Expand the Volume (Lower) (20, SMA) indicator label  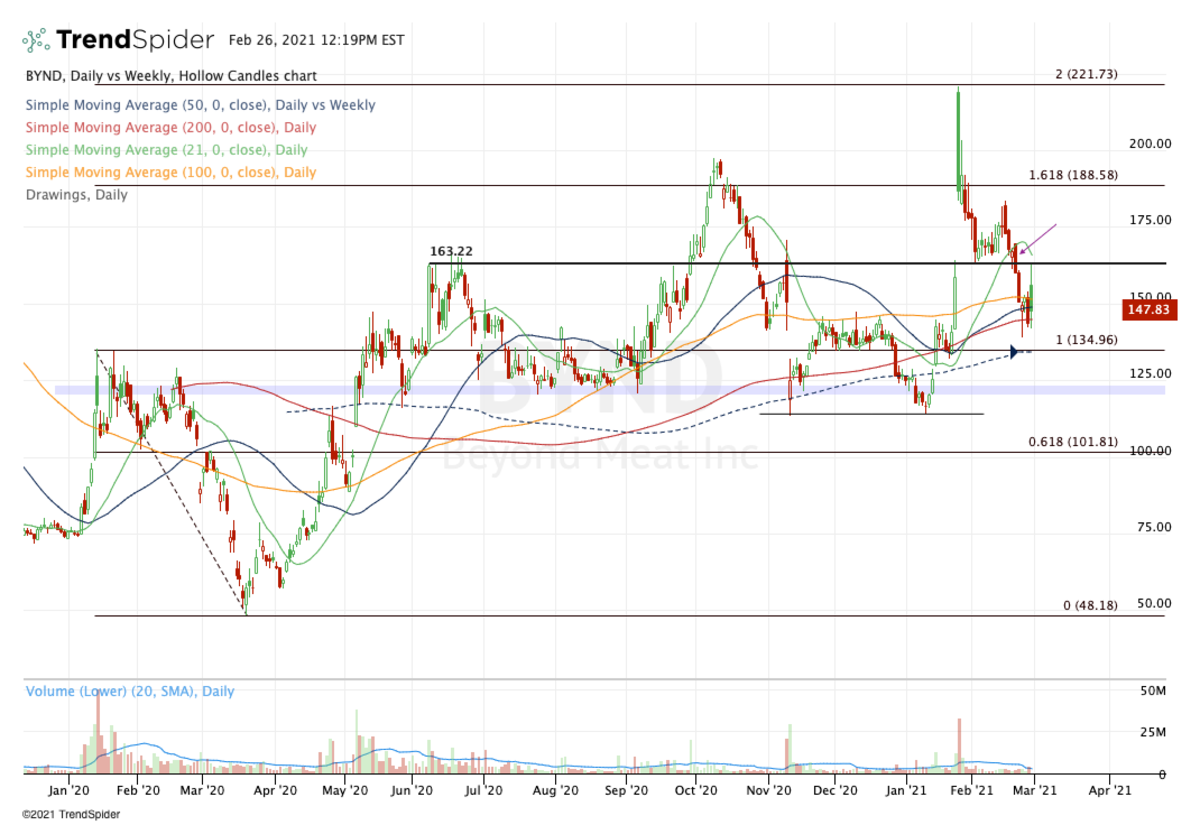tap(130, 691)
